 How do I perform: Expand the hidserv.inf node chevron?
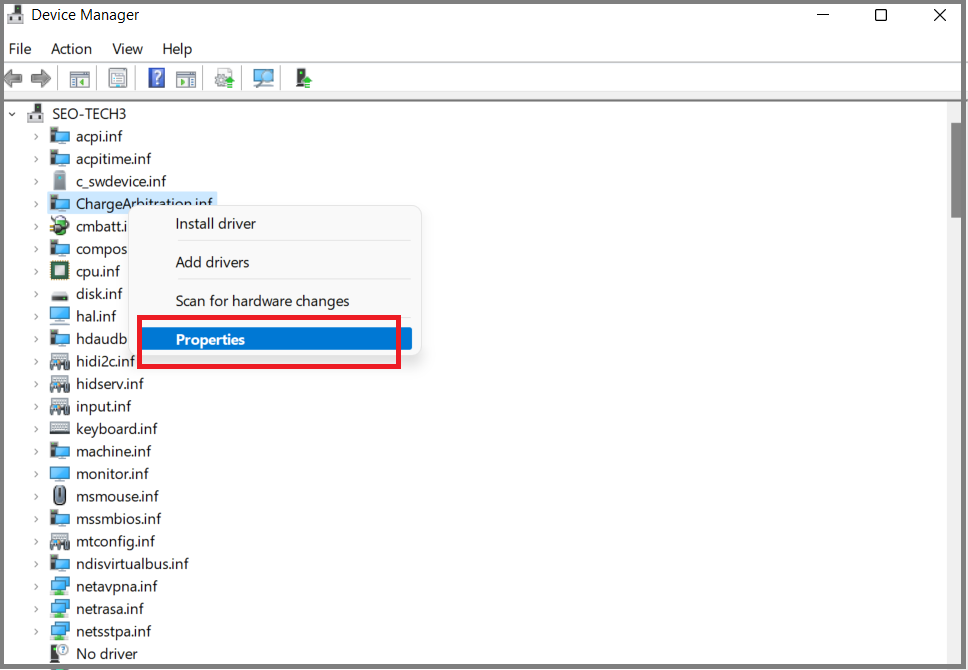tap(36, 384)
